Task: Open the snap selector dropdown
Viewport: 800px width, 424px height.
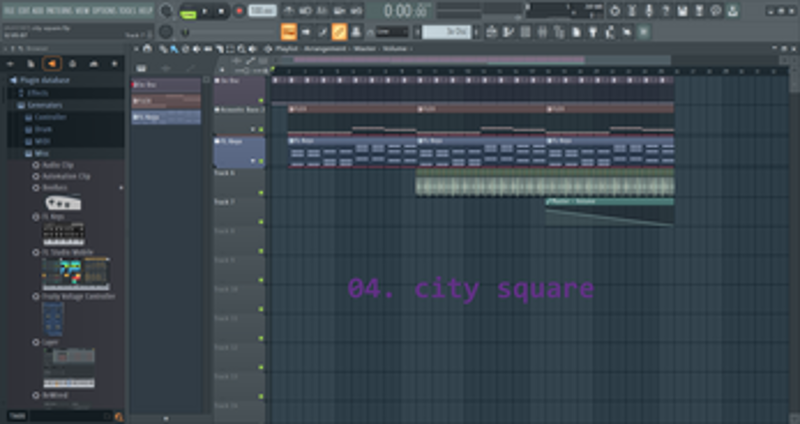Action: click(x=392, y=32)
